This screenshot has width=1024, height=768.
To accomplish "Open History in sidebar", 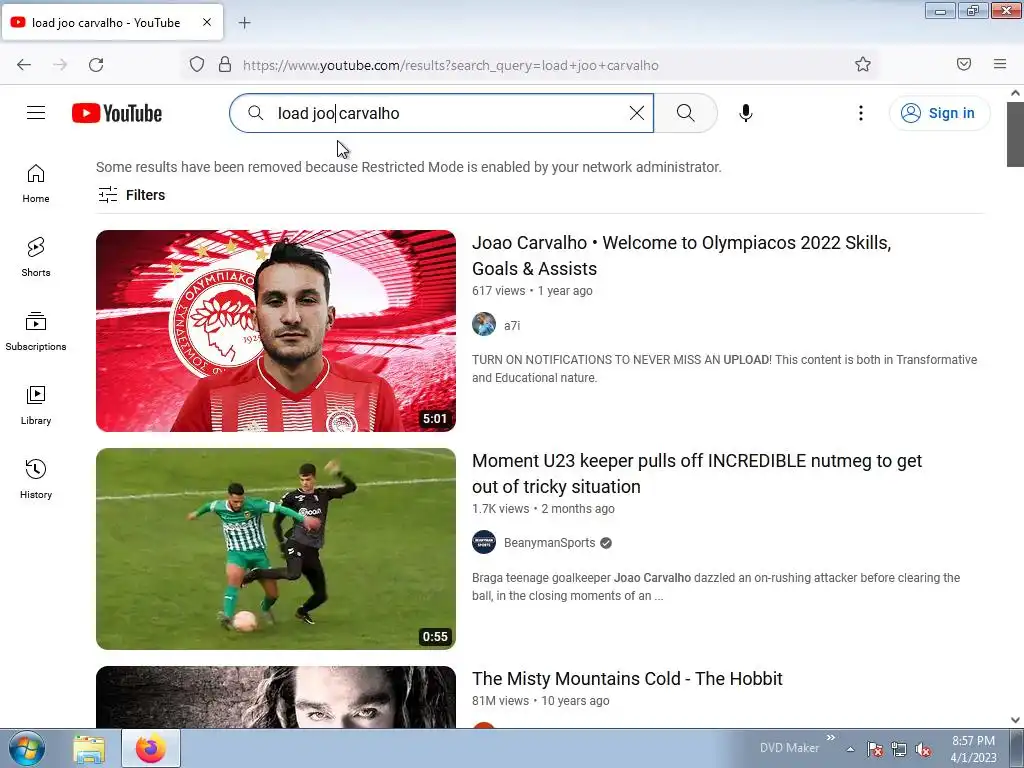I will coord(36,479).
